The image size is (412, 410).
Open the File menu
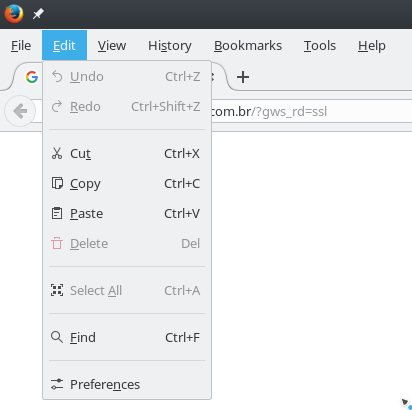(x=21, y=46)
